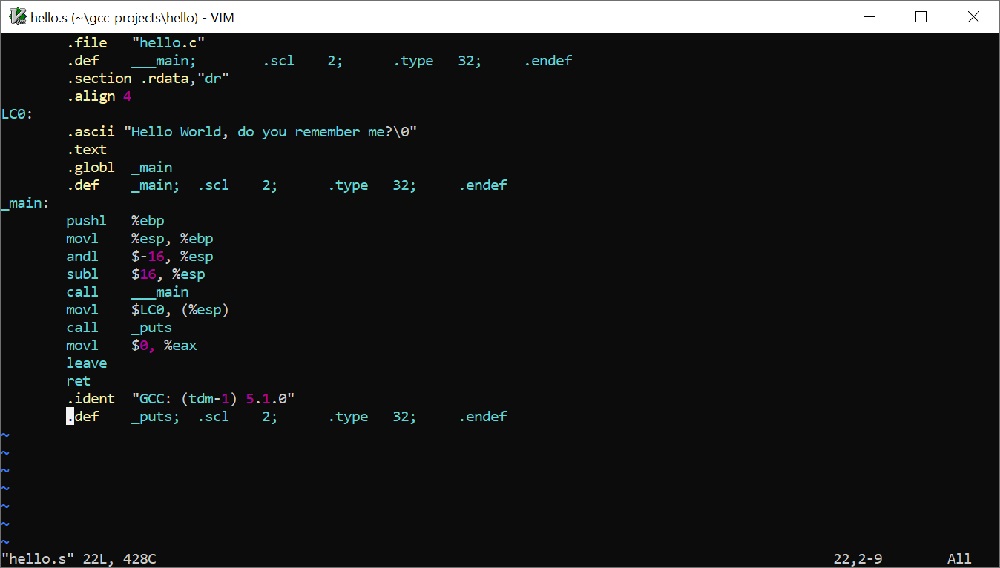Click .endef on the ___main line

click(548, 61)
